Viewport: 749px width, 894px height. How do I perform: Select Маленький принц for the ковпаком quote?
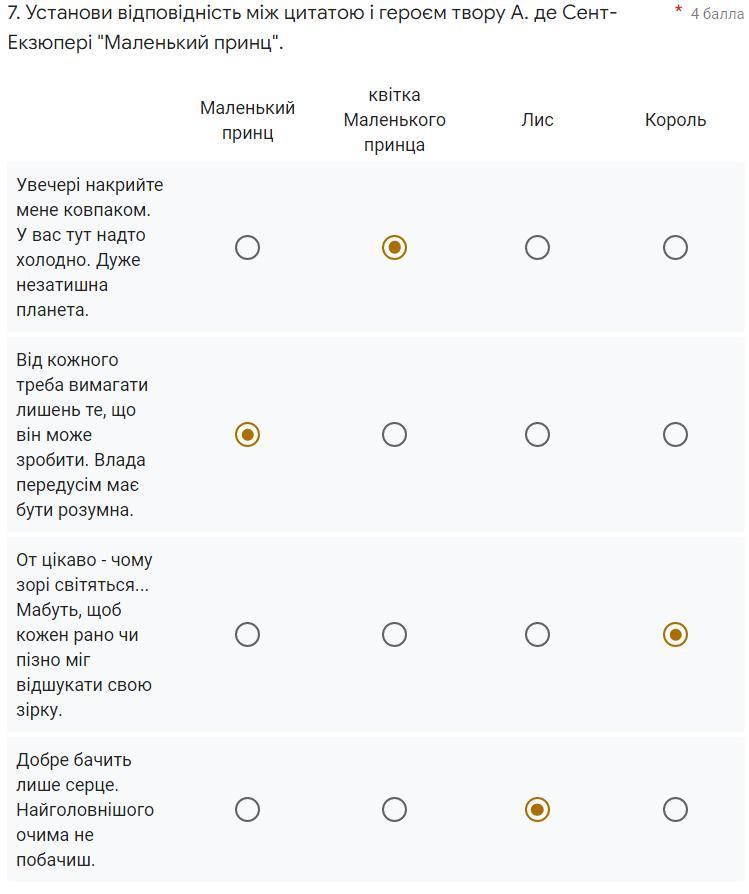click(x=247, y=247)
